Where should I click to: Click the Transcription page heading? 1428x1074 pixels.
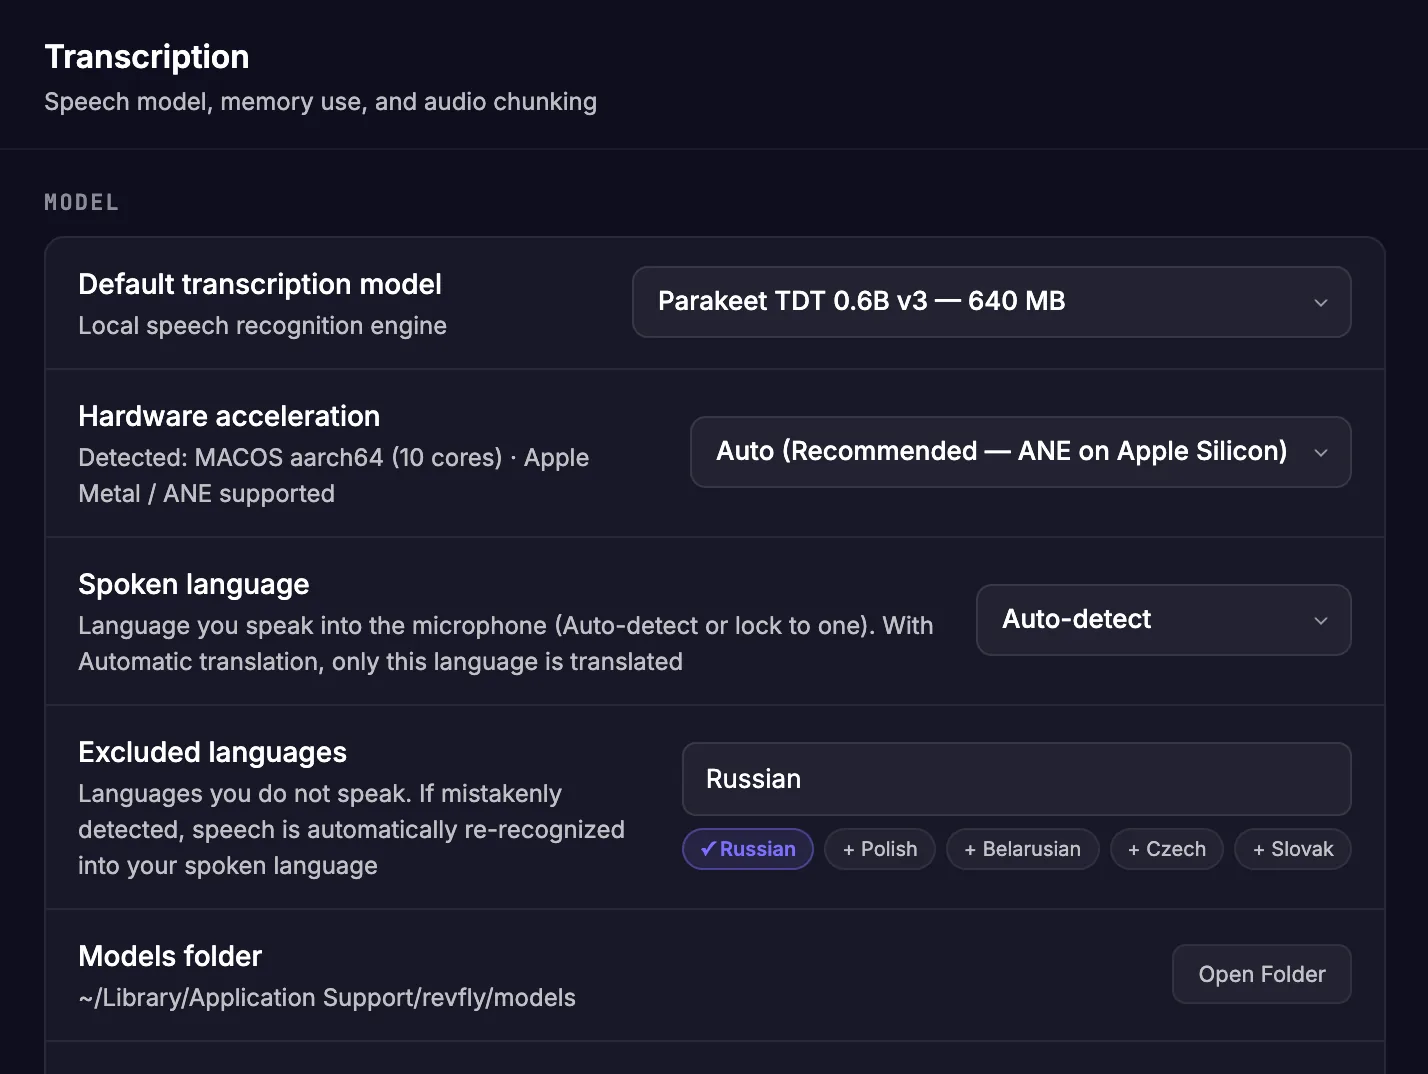[x=147, y=57]
